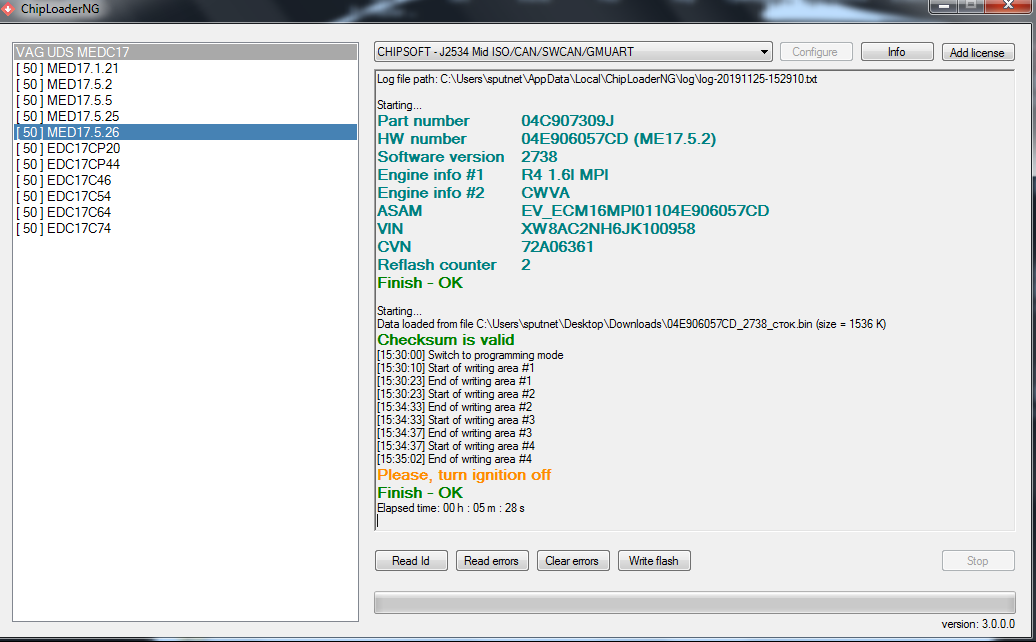Choose the MED17.5.2 entry
The height and width of the screenshot is (642, 1036).
coord(64,84)
